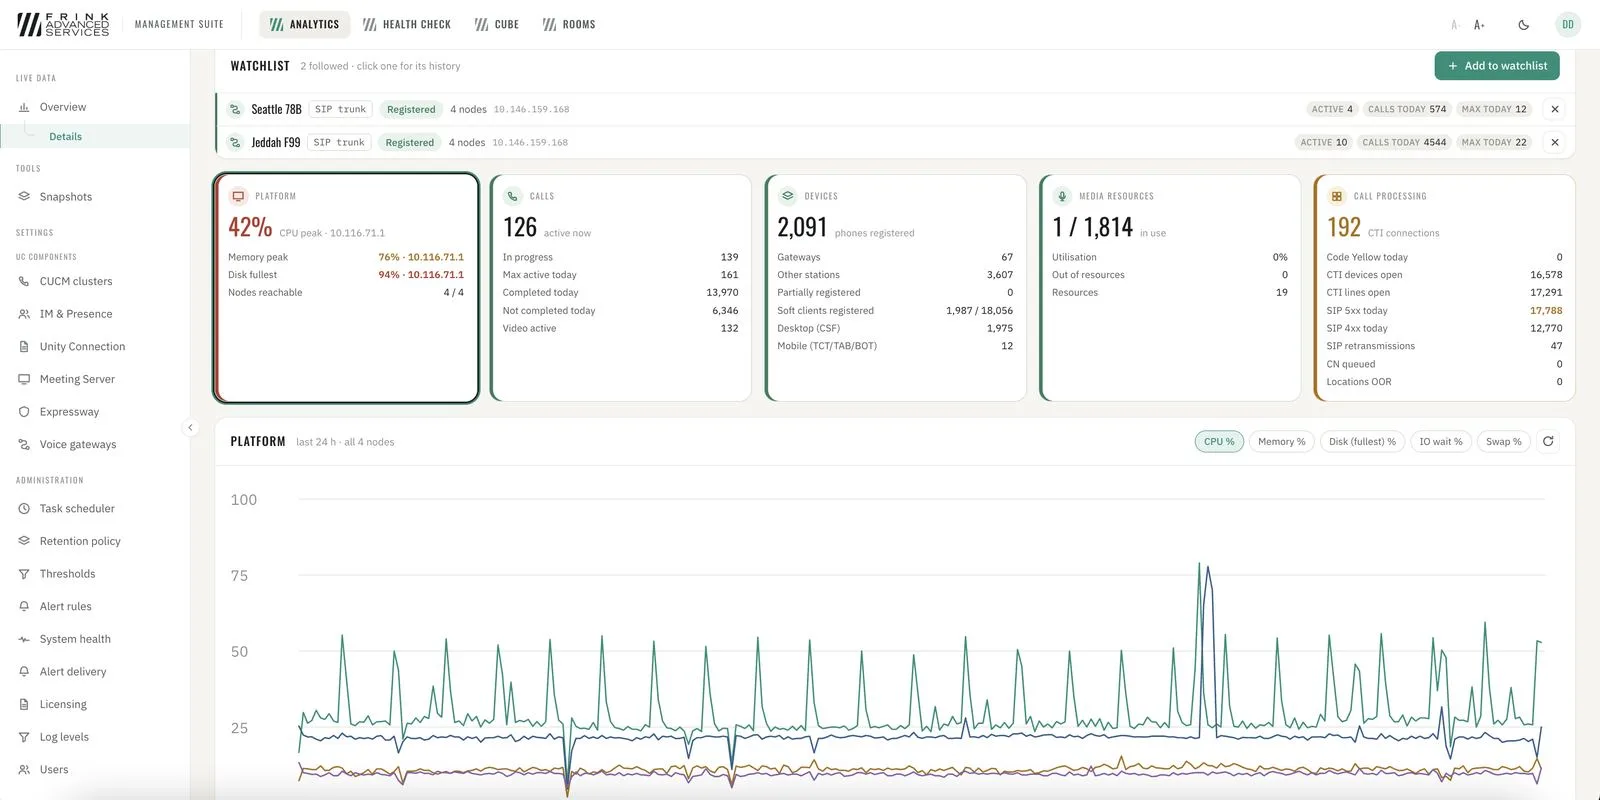This screenshot has height=800, width=1600.
Task: Click the Calls card phone icon
Action: click(x=512, y=196)
